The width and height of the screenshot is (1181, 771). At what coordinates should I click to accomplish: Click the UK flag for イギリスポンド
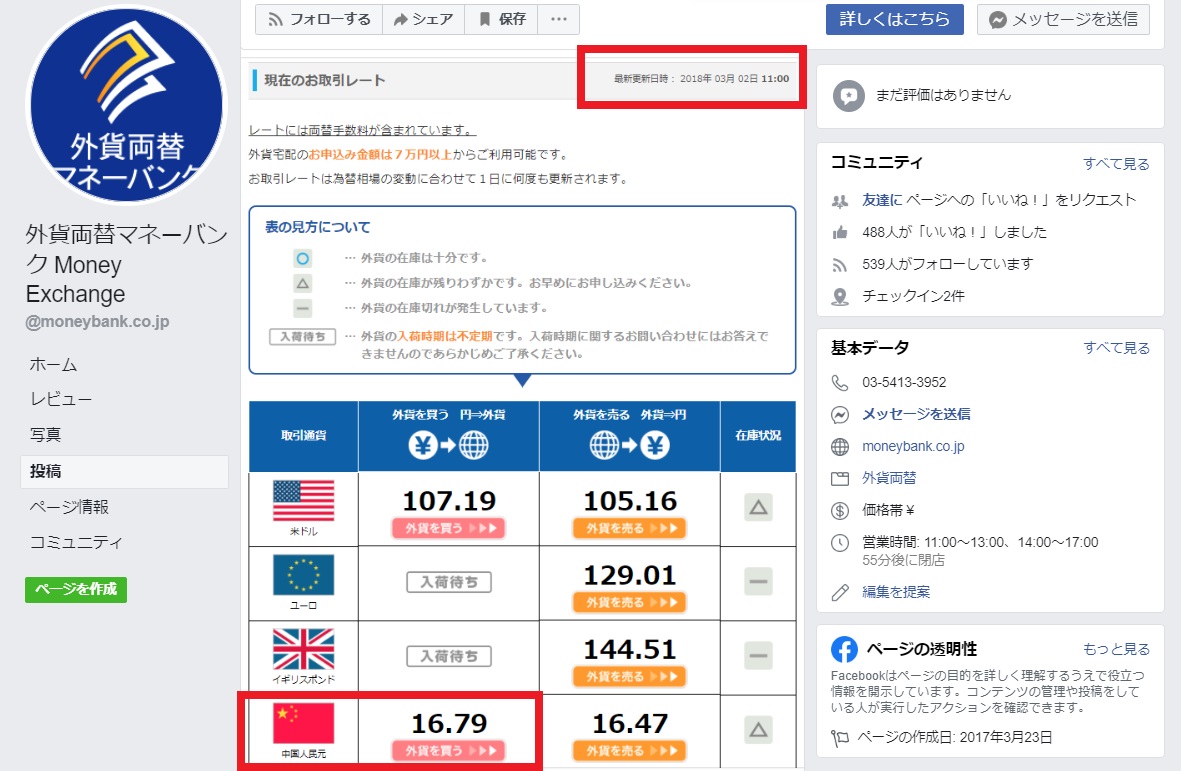click(304, 649)
